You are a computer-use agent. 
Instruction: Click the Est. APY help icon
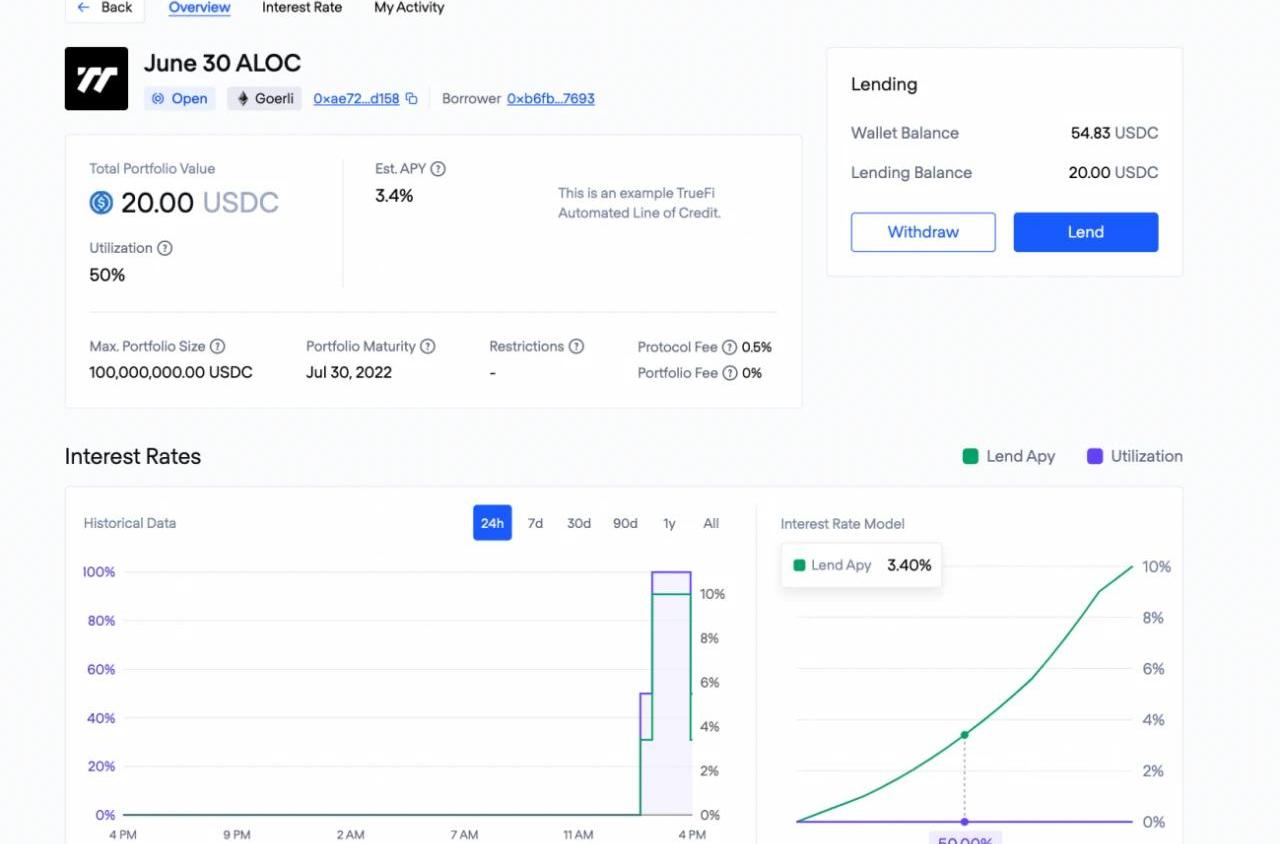coord(438,169)
